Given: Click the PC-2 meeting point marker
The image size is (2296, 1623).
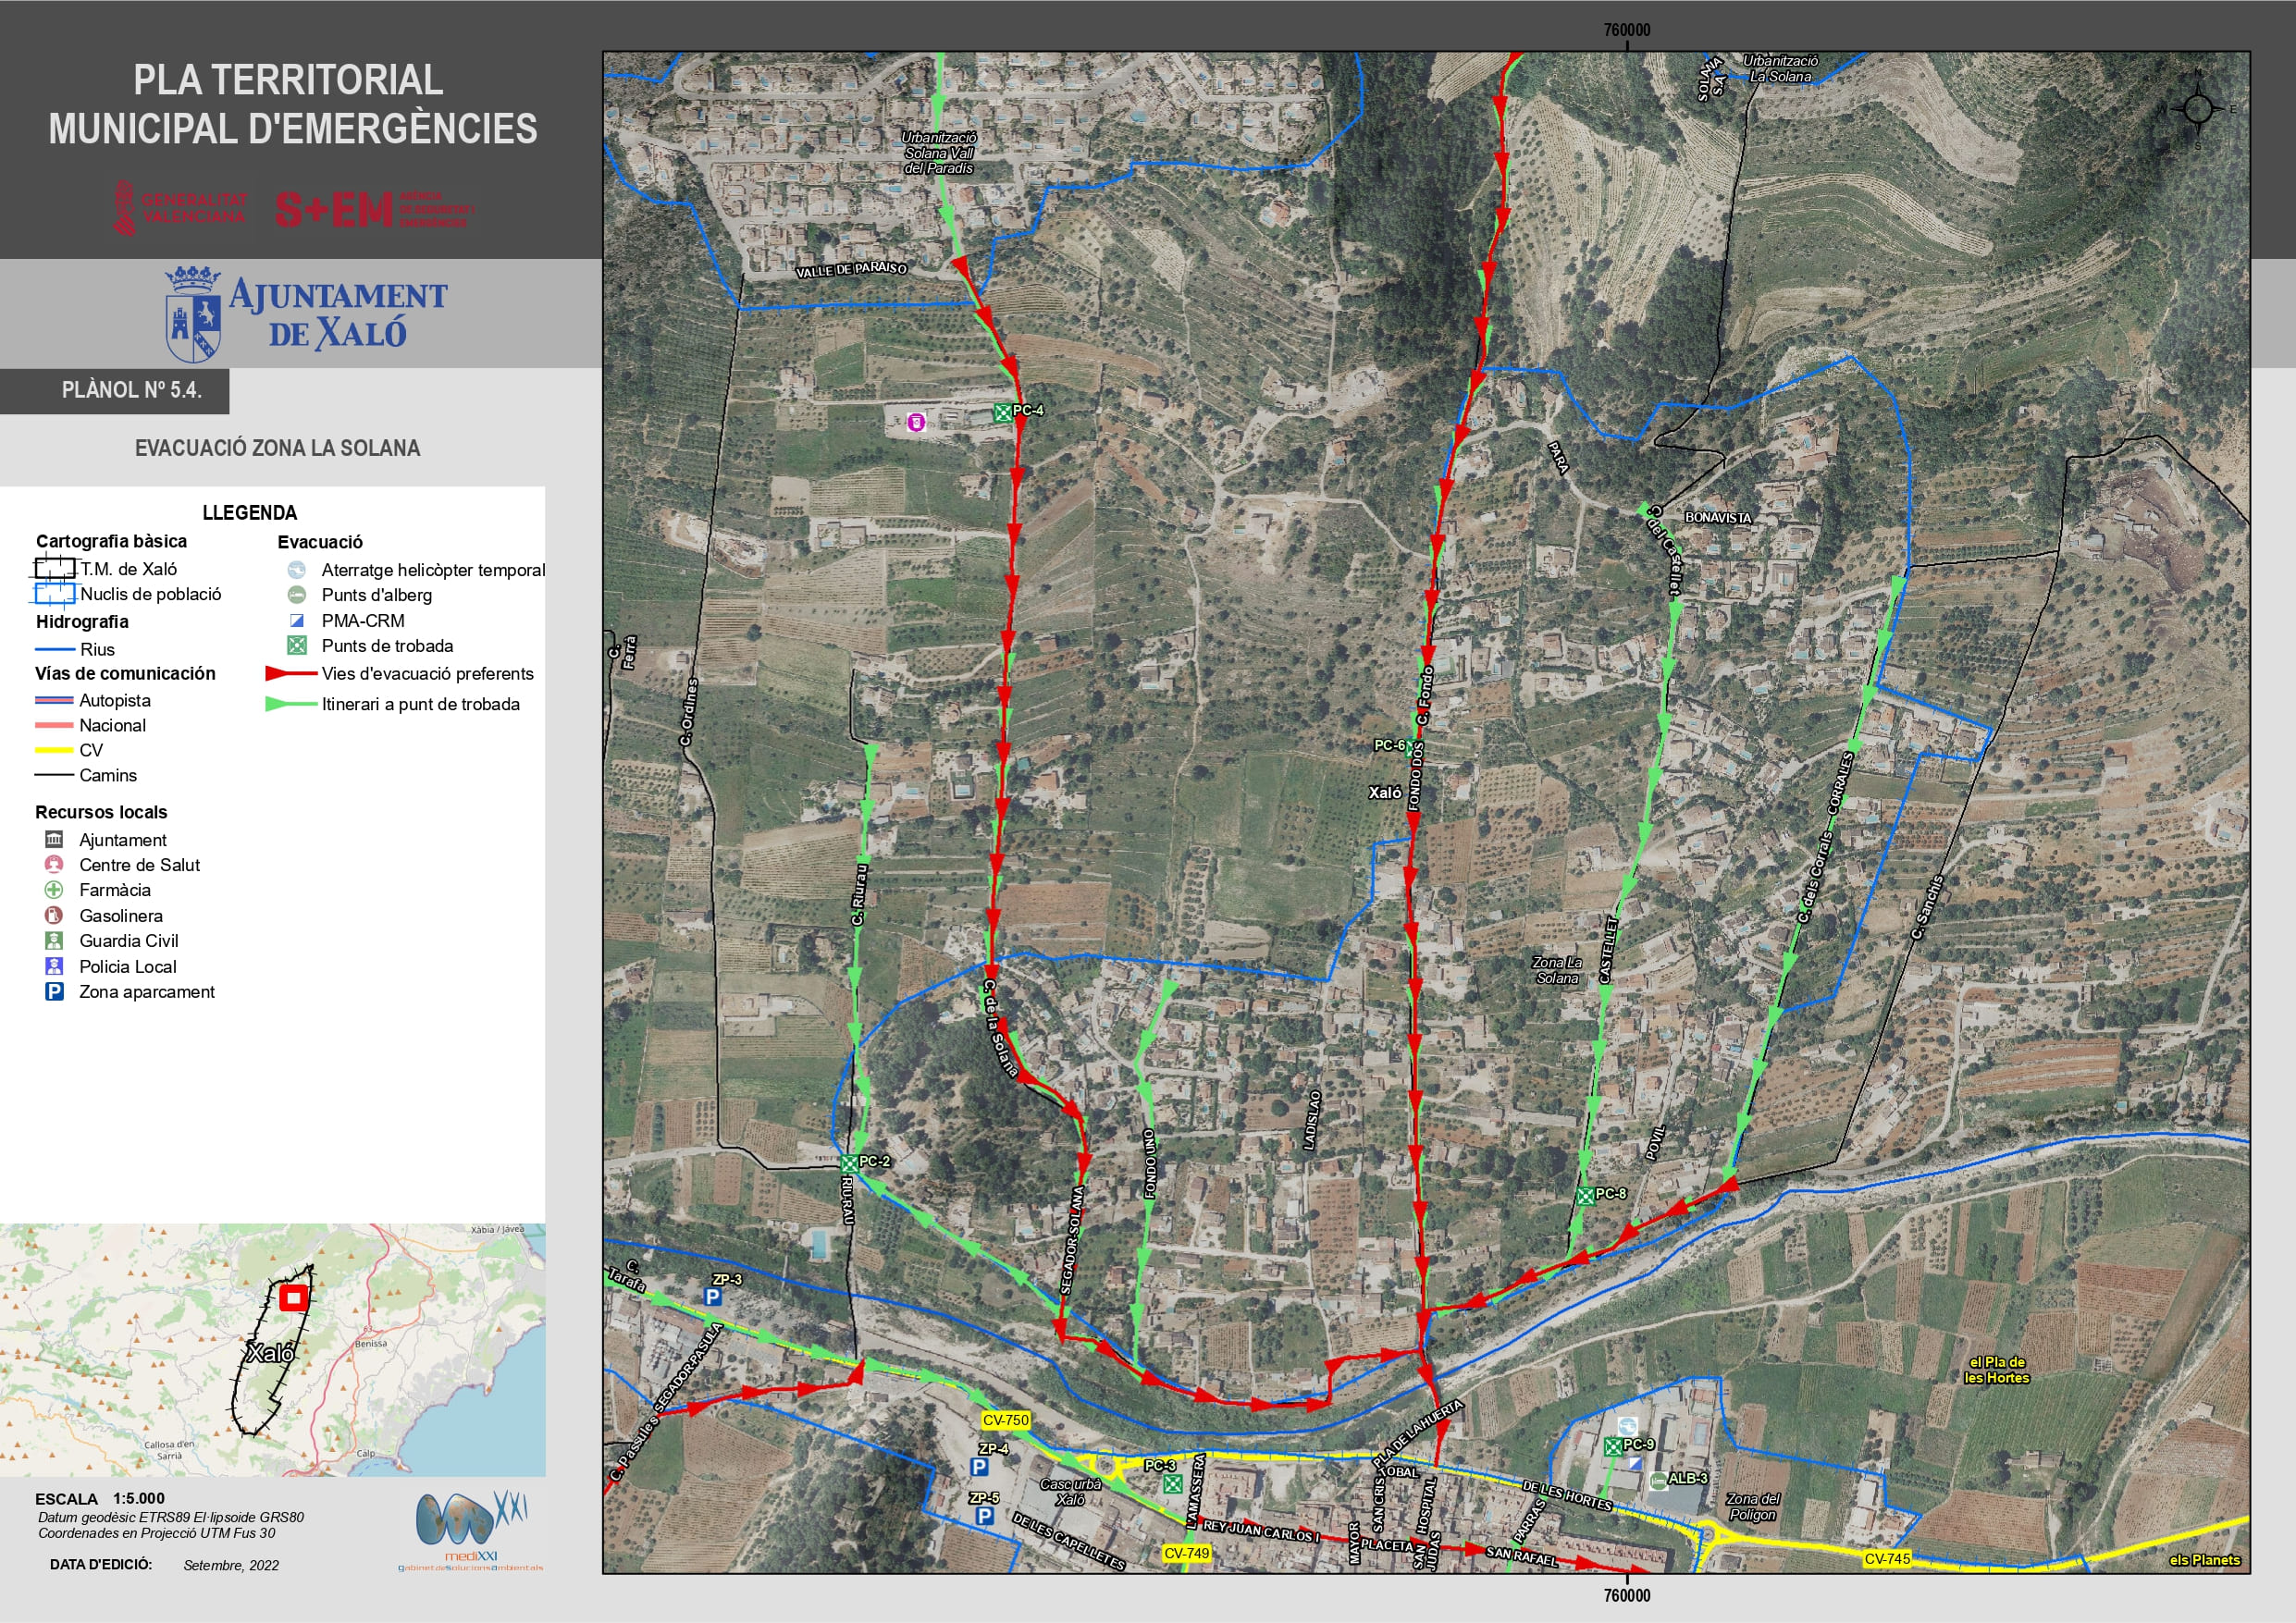Looking at the screenshot, I should [849, 1163].
